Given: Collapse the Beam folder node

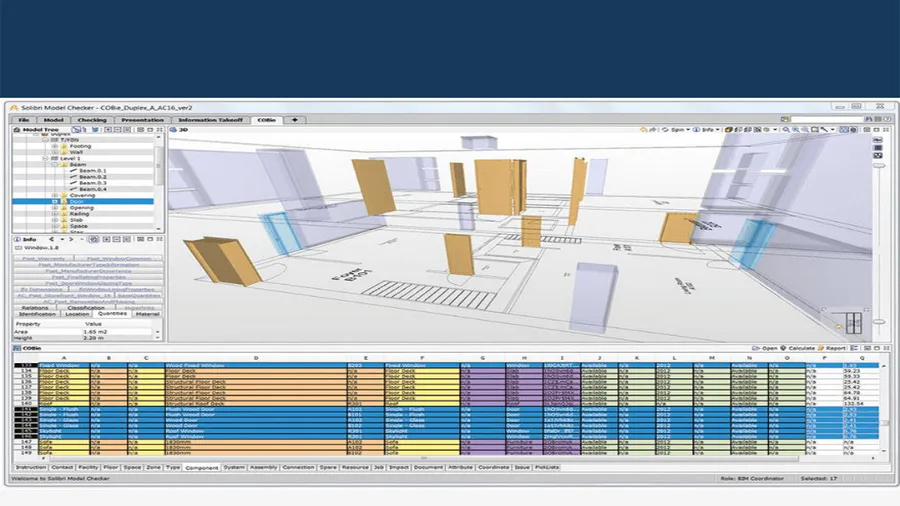Looking at the screenshot, I should point(55,165).
